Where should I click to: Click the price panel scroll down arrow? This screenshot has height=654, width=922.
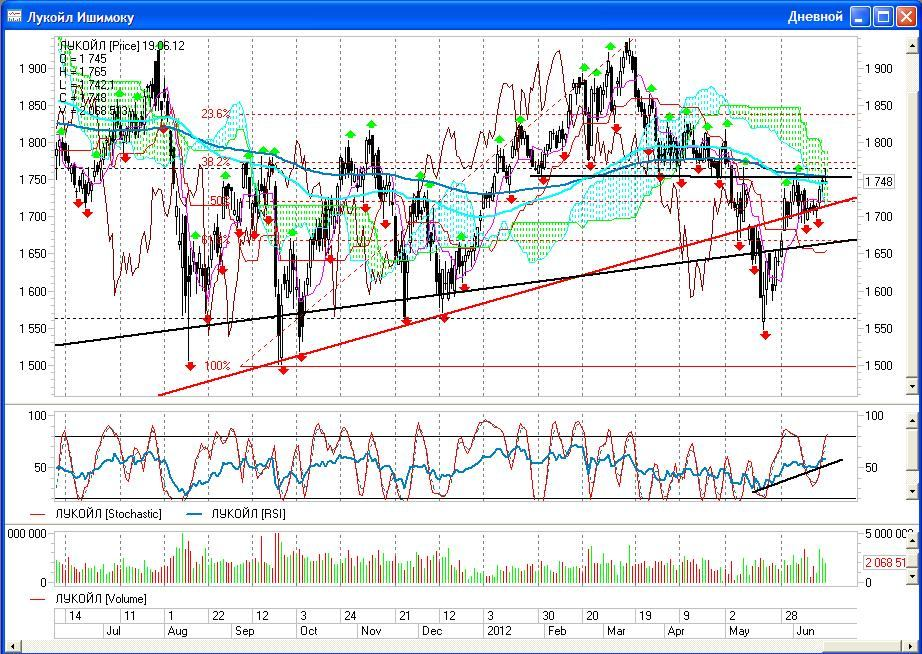pyautogui.click(x=911, y=387)
